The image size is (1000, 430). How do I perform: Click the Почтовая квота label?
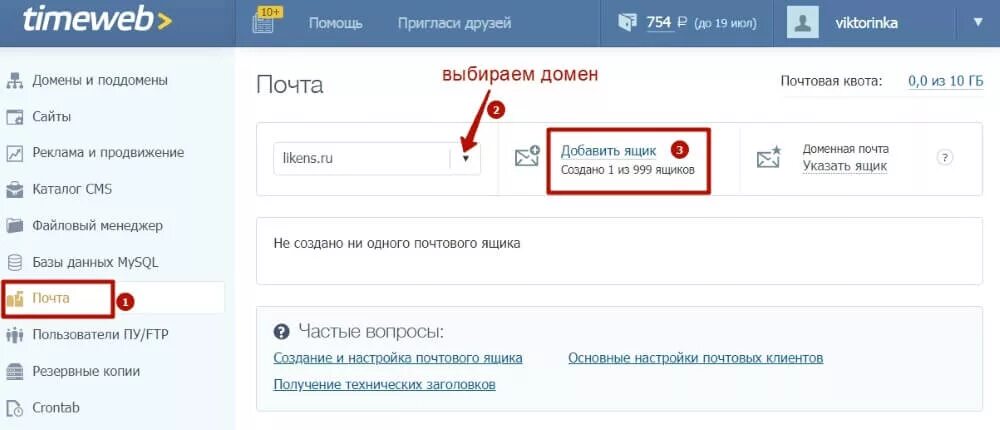click(x=832, y=82)
